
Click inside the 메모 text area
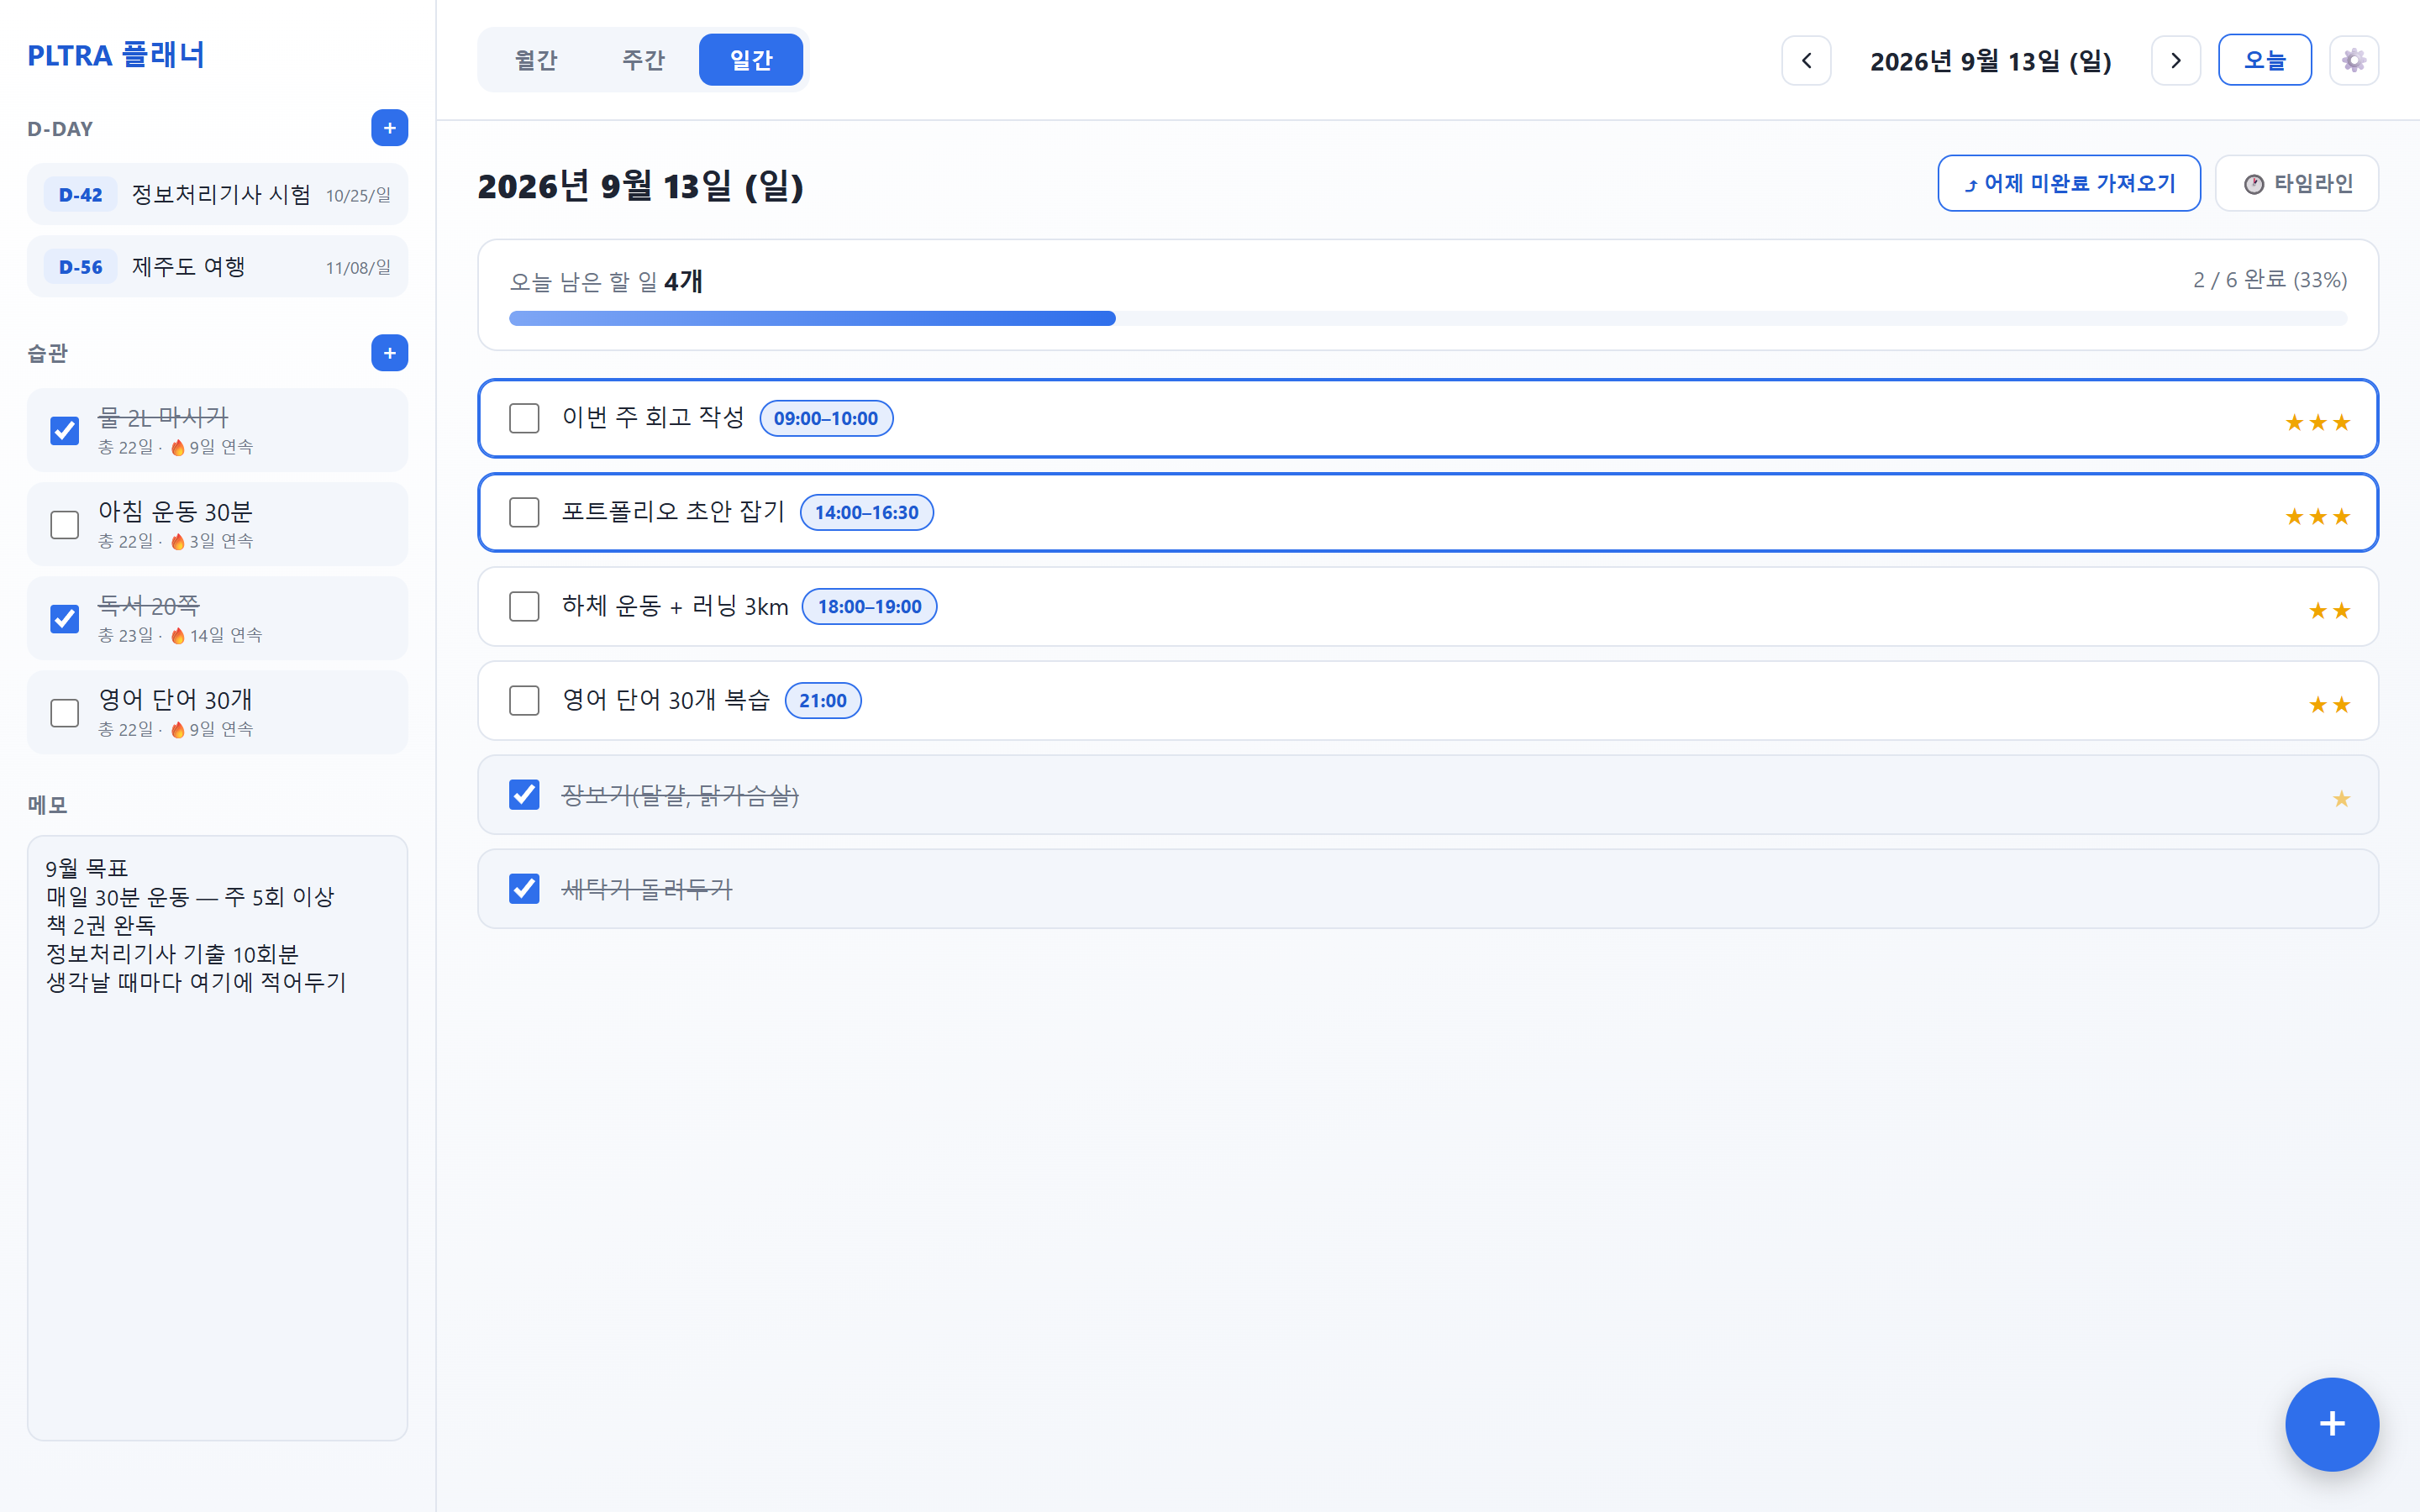[x=217, y=1138]
